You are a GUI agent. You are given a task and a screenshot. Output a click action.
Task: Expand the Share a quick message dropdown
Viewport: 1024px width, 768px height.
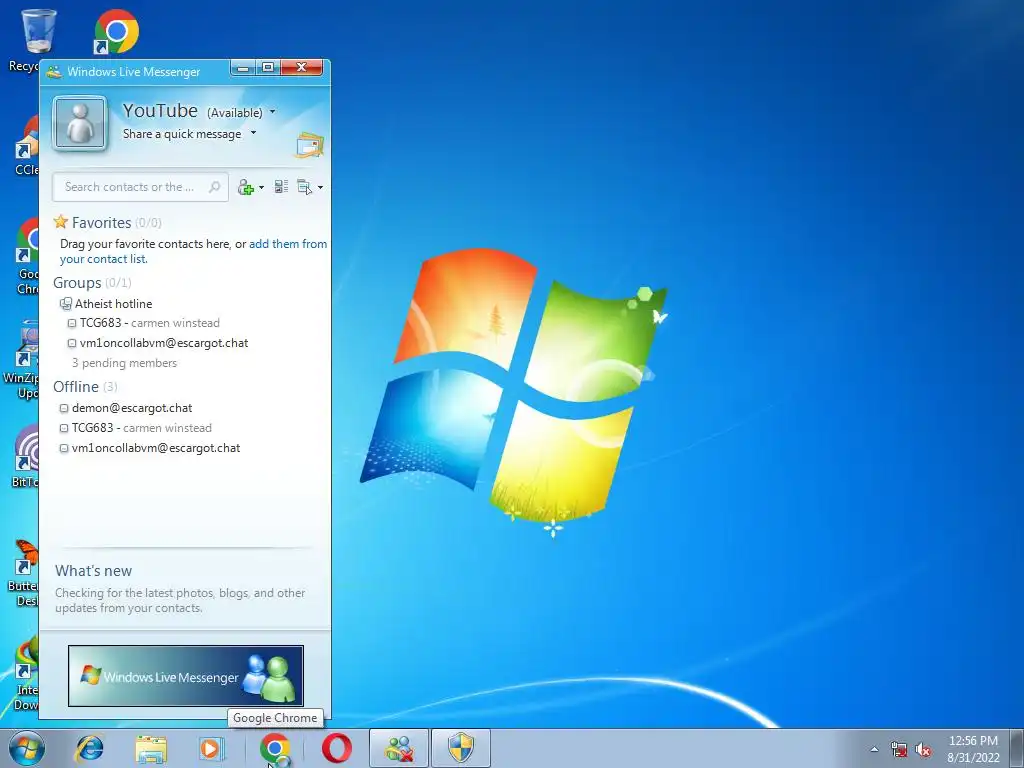(x=253, y=133)
